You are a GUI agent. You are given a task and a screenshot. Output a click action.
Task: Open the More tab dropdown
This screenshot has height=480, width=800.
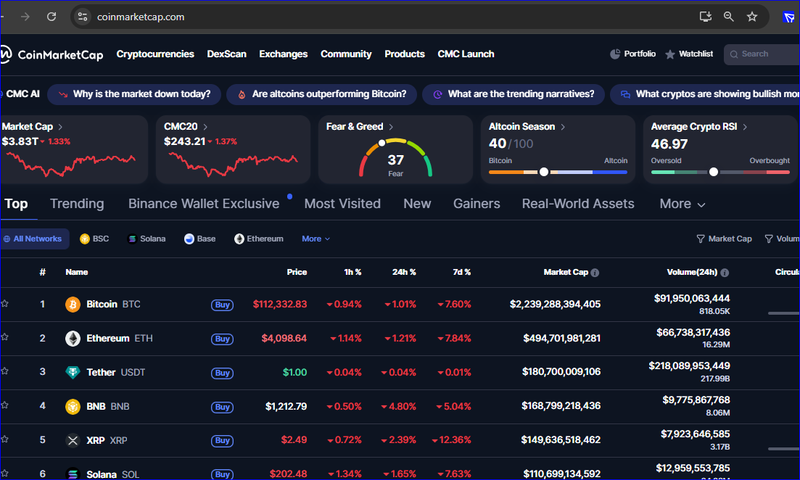coord(682,204)
